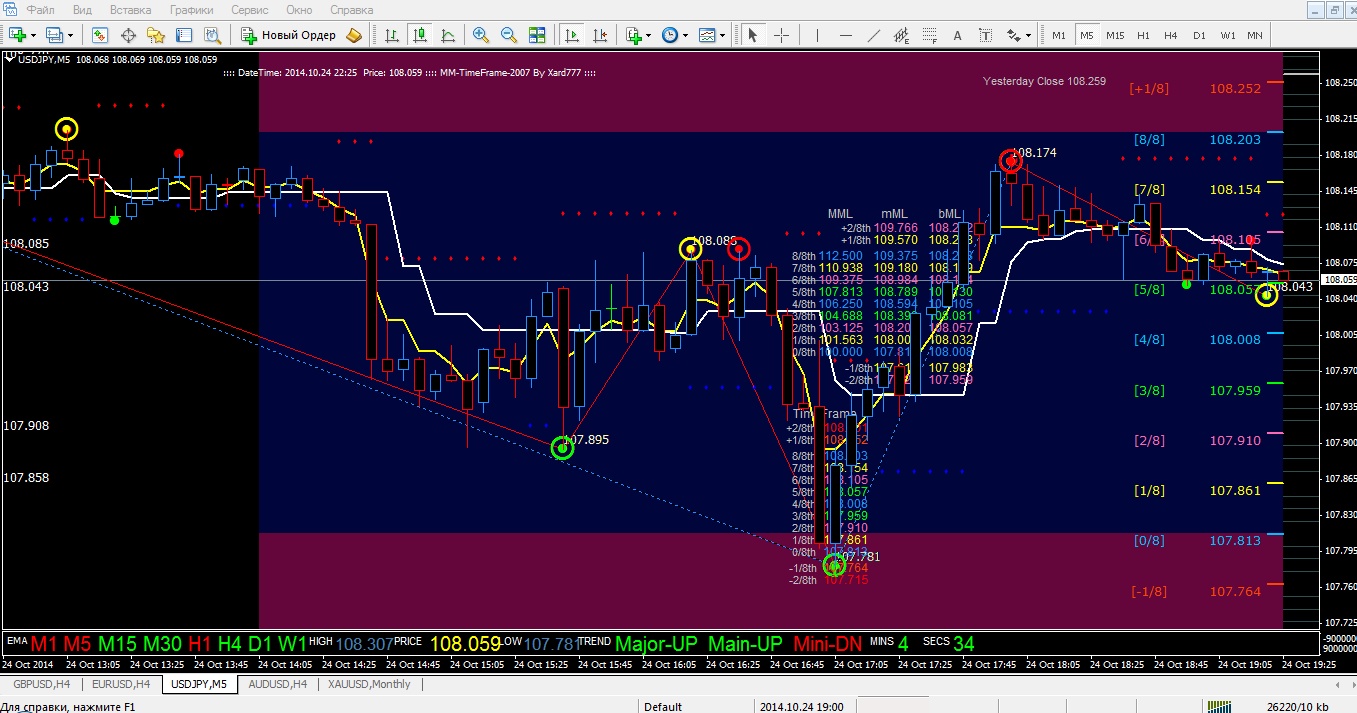Viewport: 1357px width, 713px height.
Task: Click the 'Yesterday Close 108.259' label
Action: 1044,81
